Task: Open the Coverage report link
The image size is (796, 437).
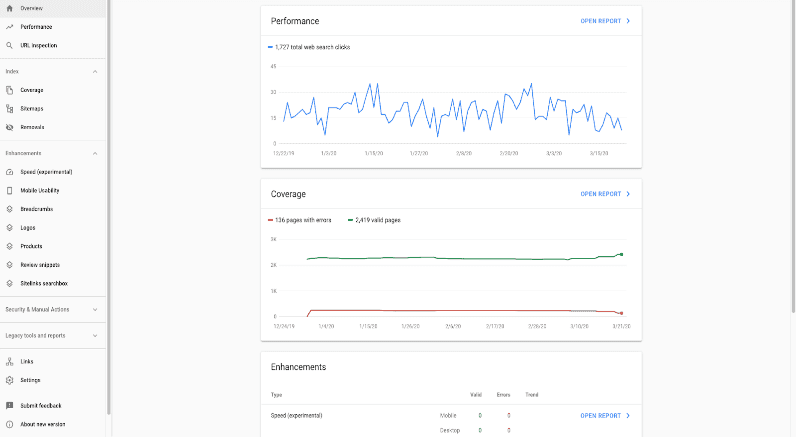Action: pyautogui.click(x=605, y=194)
